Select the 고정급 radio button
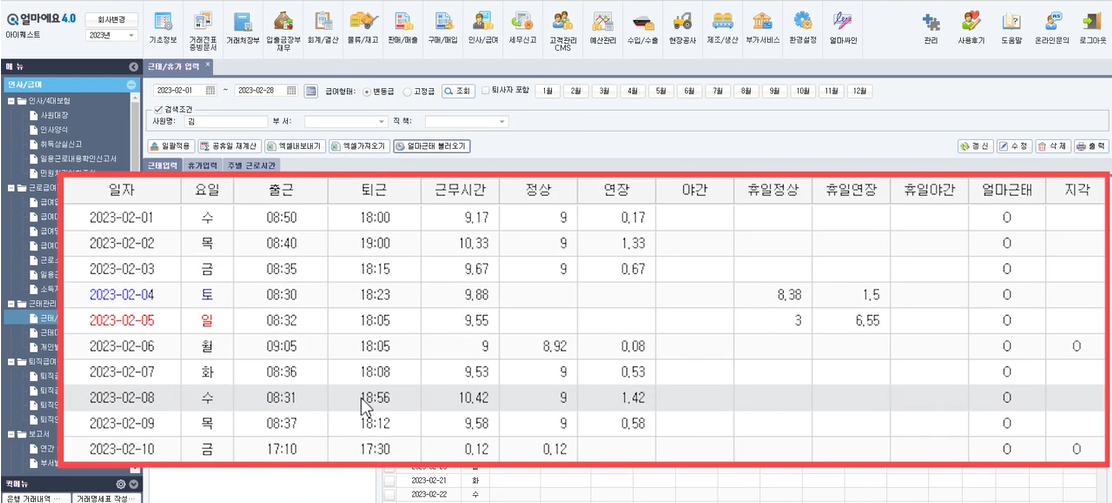The width and height of the screenshot is (1112, 503). [x=406, y=92]
